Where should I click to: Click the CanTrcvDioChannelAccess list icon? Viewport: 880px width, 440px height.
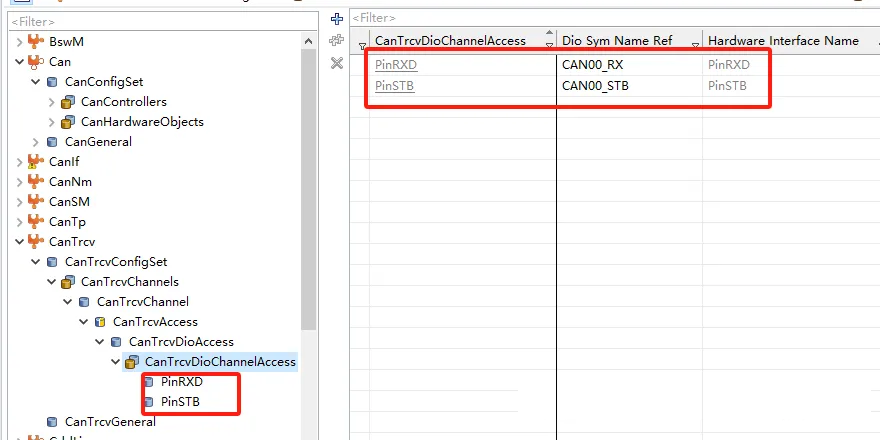[x=132, y=362]
